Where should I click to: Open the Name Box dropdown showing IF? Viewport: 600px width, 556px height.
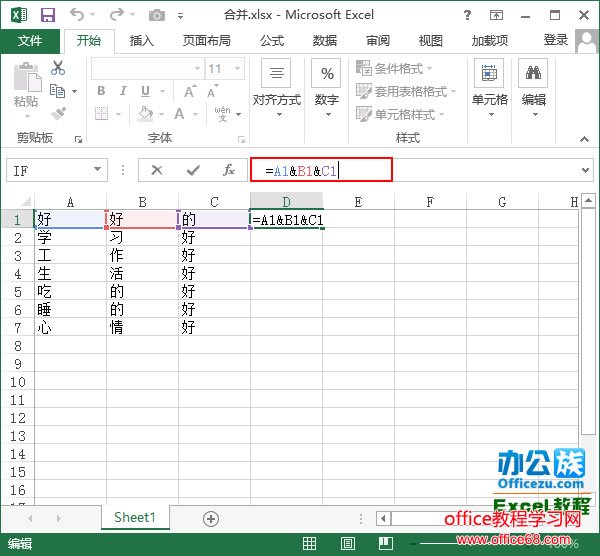tap(98, 169)
